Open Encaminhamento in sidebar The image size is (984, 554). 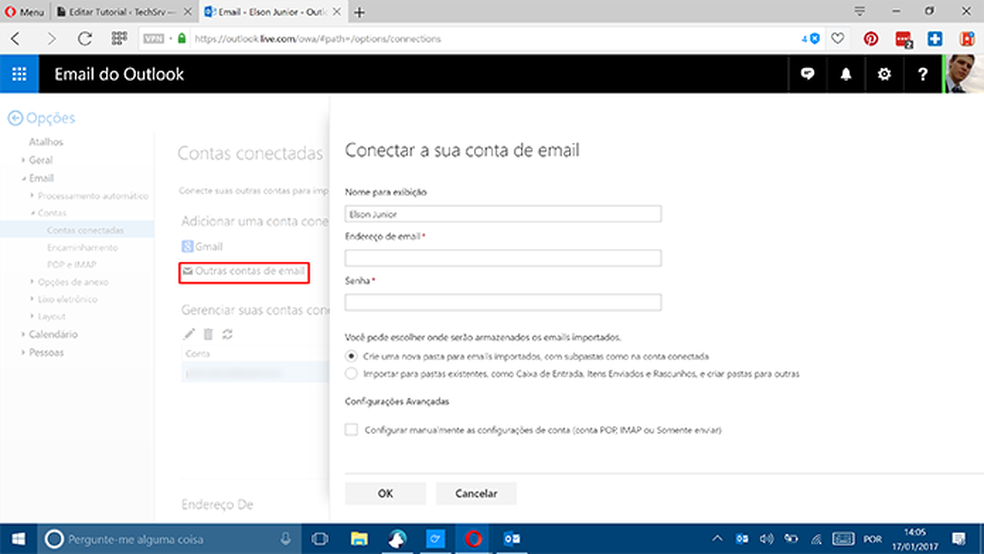pyautogui.click(x=82, y=247)
